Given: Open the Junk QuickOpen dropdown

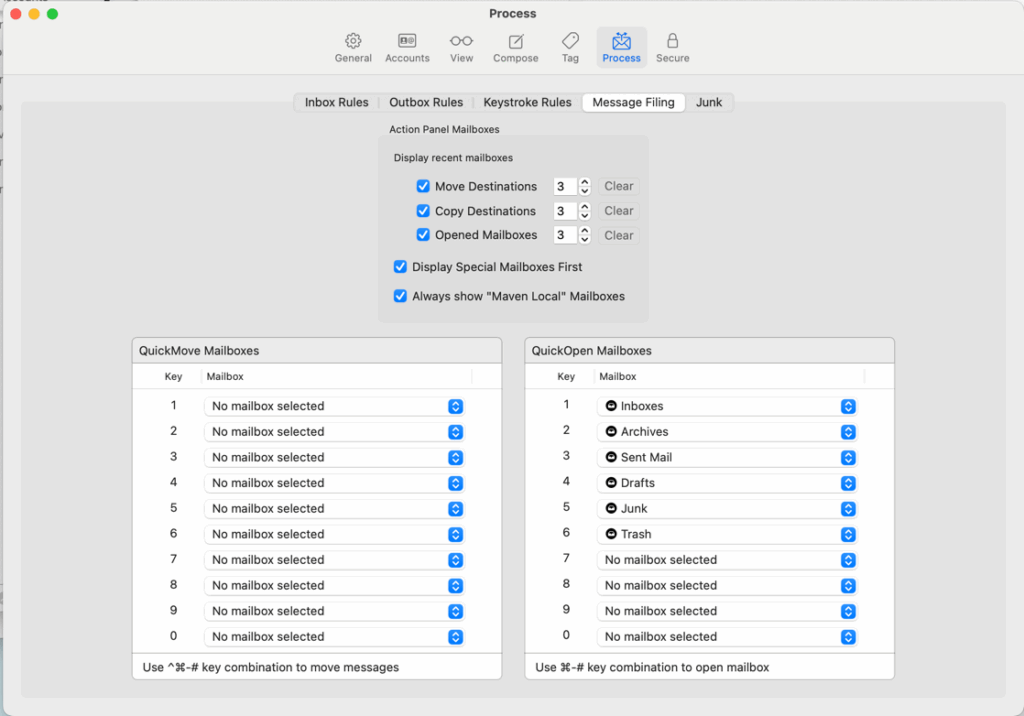Looking at the screenshot, I should tap(727, 508).
